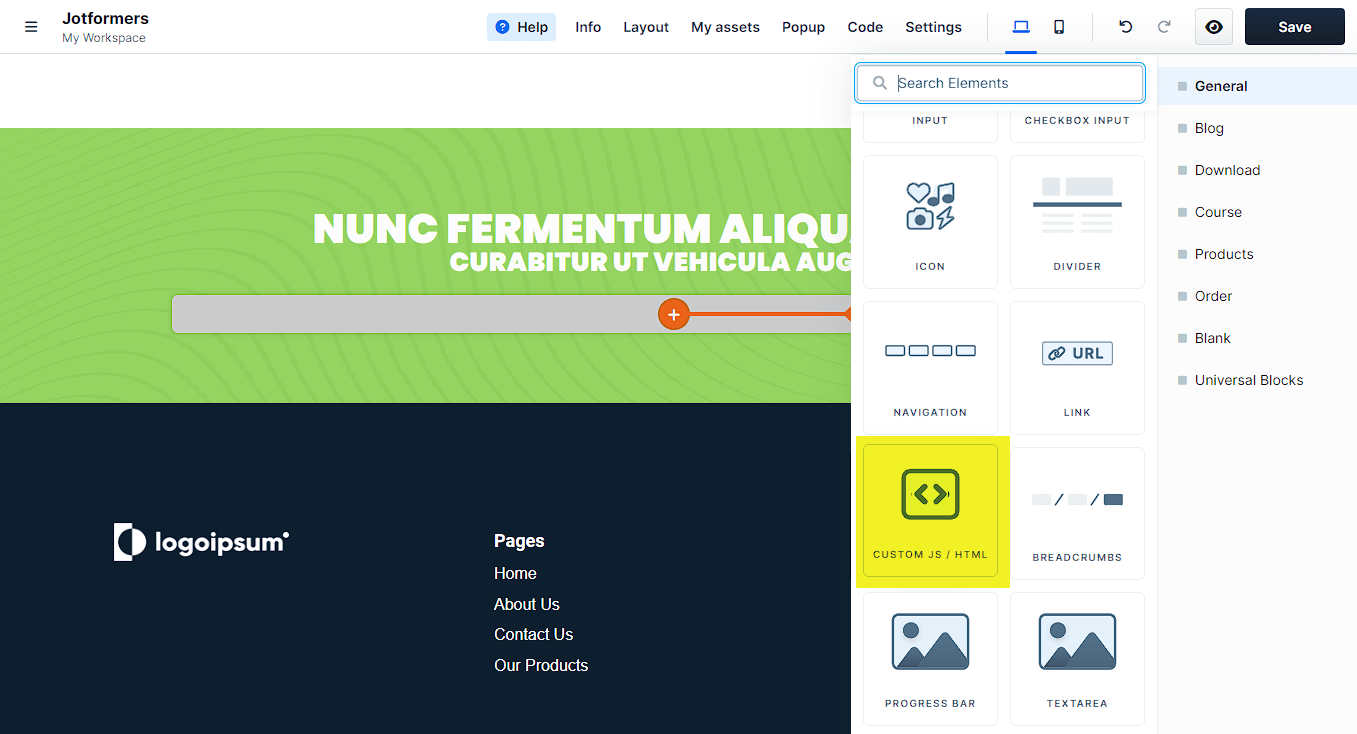Select the Curabitur Ut Vehicula subheading
The width and height of the screenshot is (1357, 734).
point(650,261)
